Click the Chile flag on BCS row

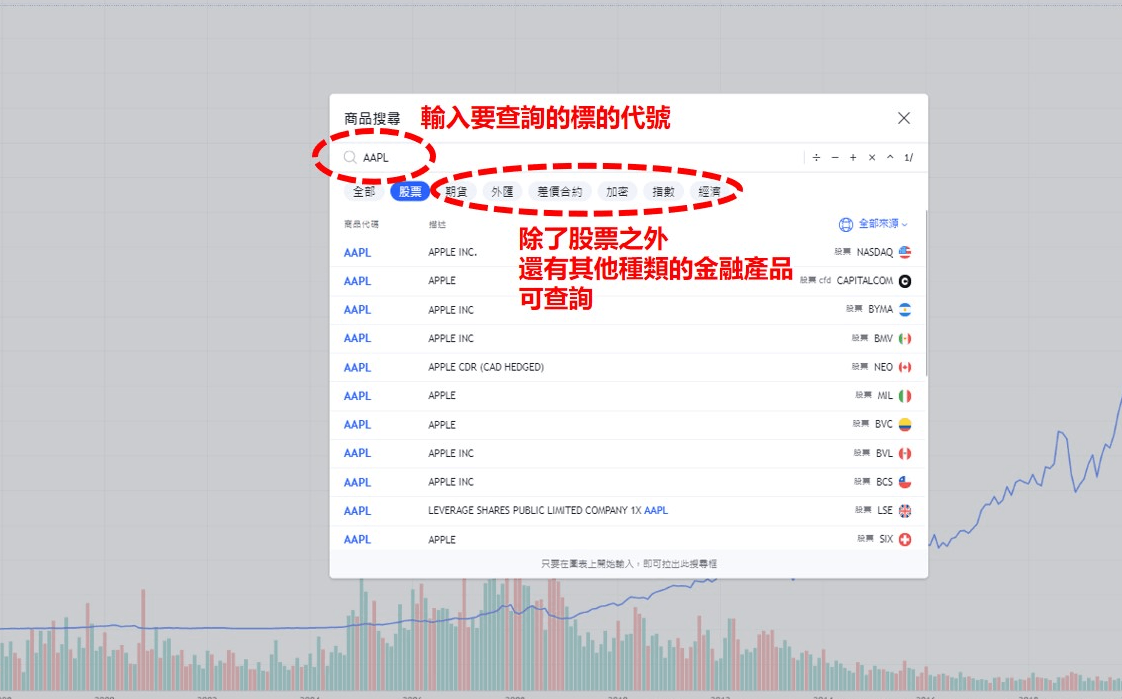tap(904, 482)
